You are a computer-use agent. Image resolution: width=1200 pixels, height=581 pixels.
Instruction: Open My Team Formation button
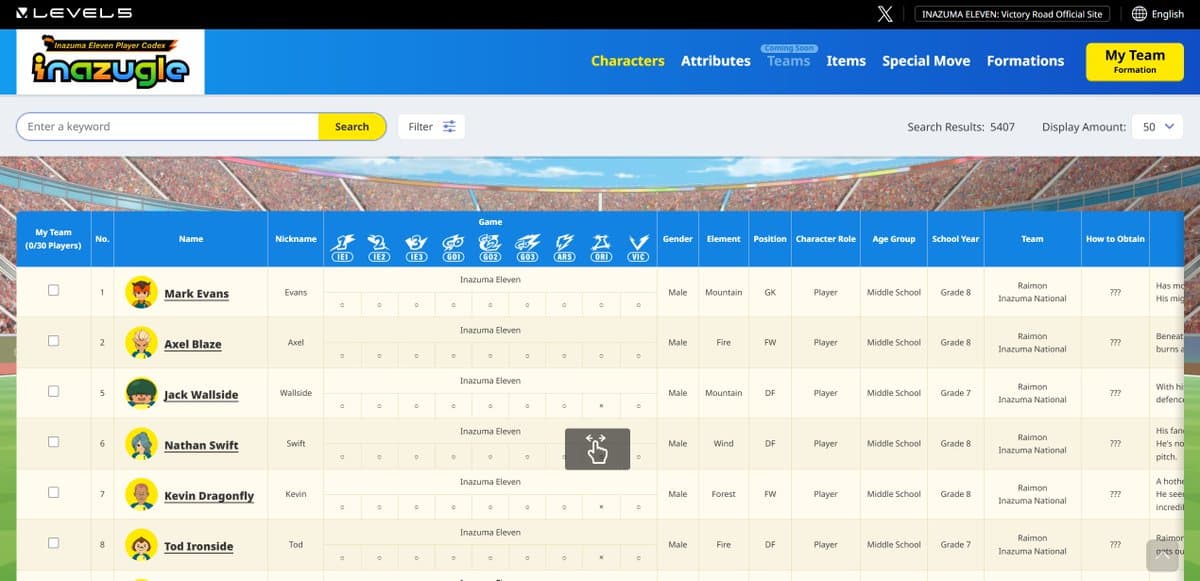point(1135,61)
